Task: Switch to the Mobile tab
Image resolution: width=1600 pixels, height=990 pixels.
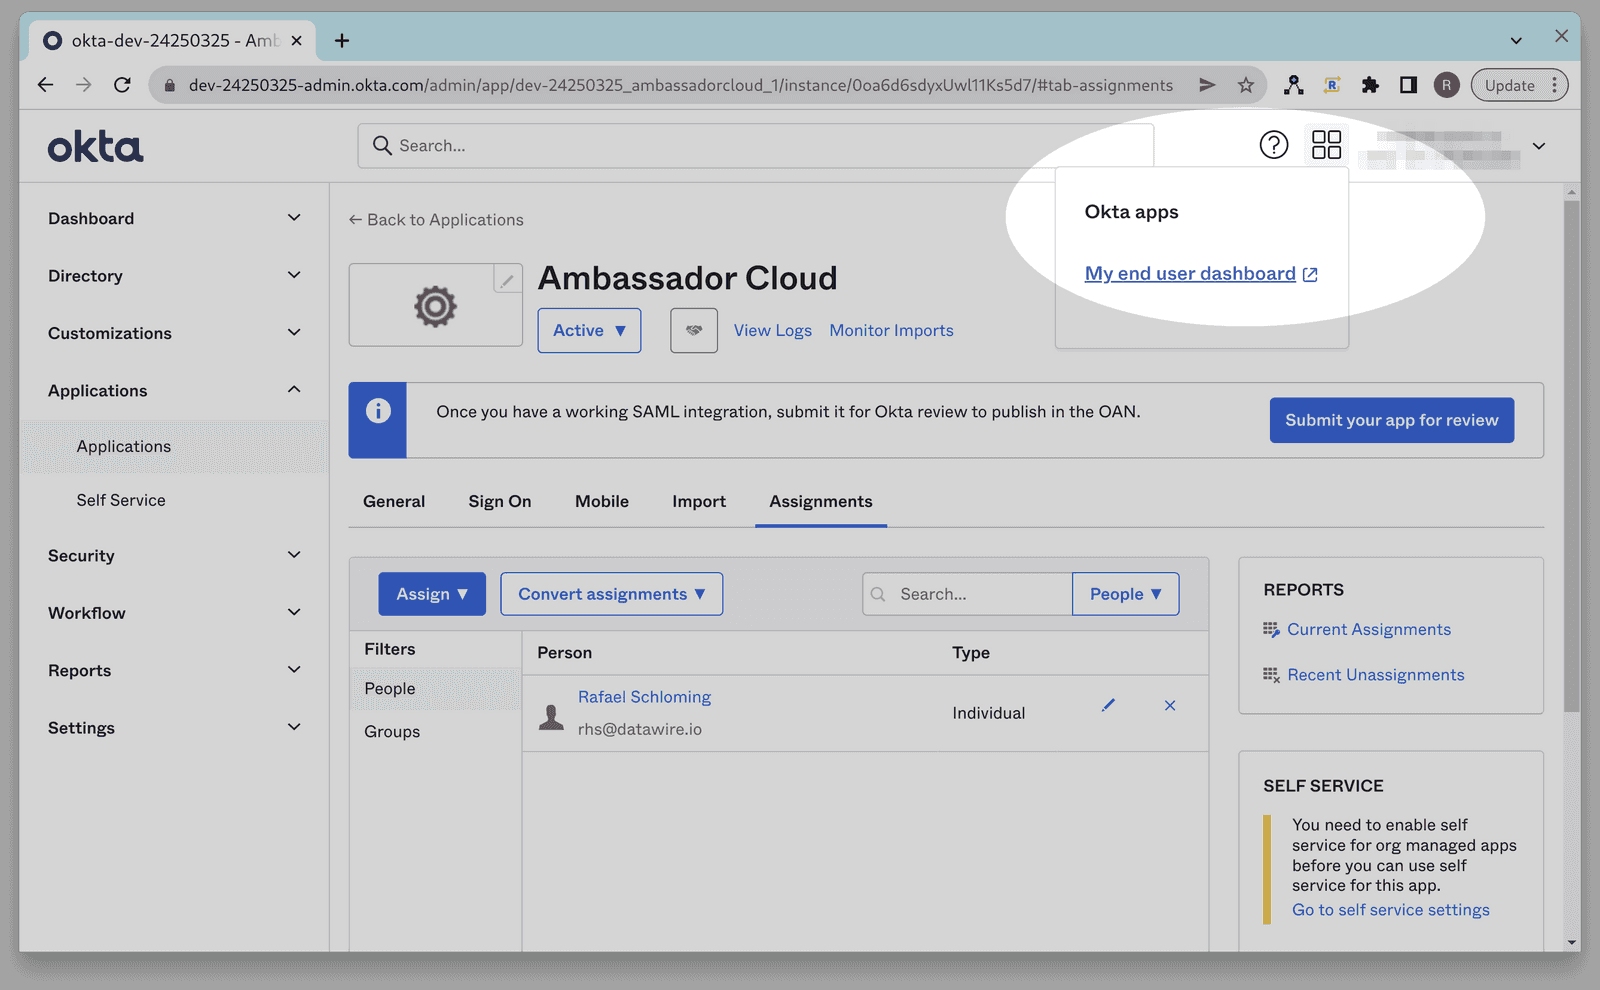Action: point(602,501)
